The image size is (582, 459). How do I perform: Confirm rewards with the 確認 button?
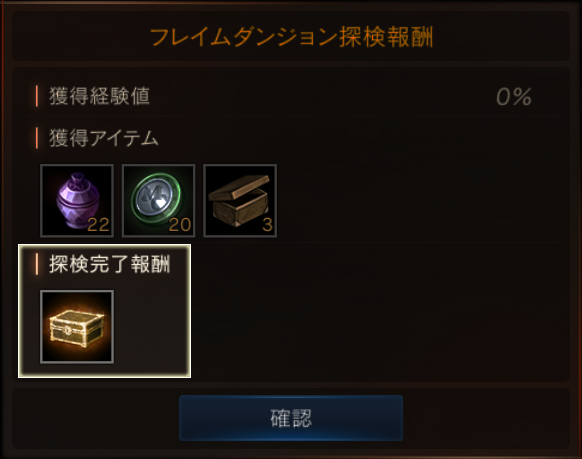point(291,418)
